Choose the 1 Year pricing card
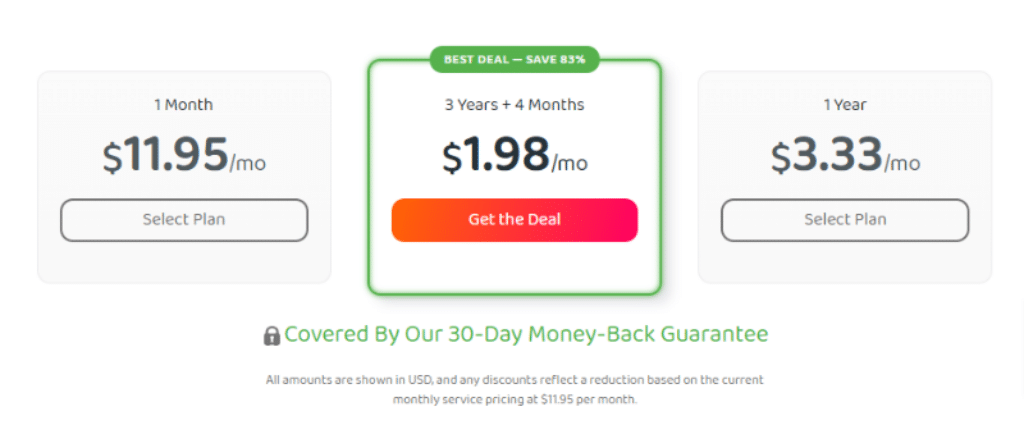1024x425 pixels. [x=845, y=177]
